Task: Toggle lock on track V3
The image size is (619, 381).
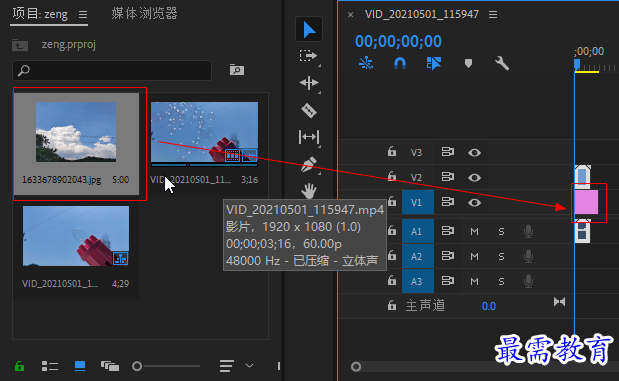Action: tap(392, 151)
